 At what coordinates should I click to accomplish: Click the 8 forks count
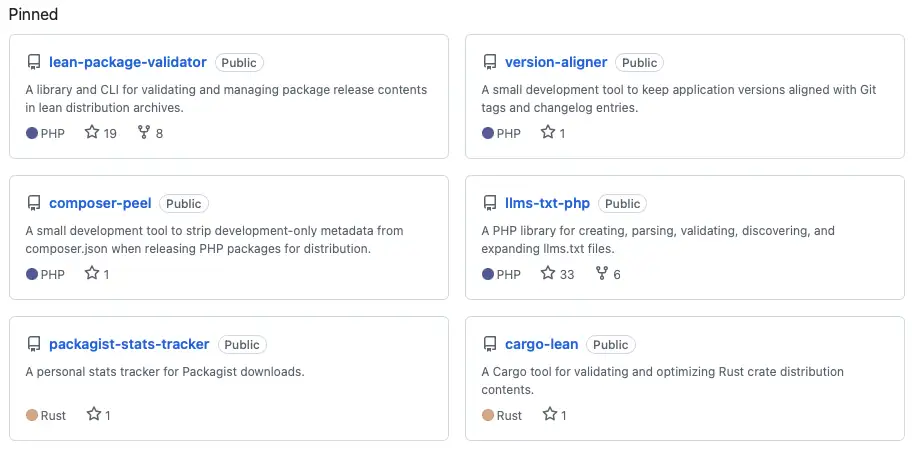coord(159,133)
